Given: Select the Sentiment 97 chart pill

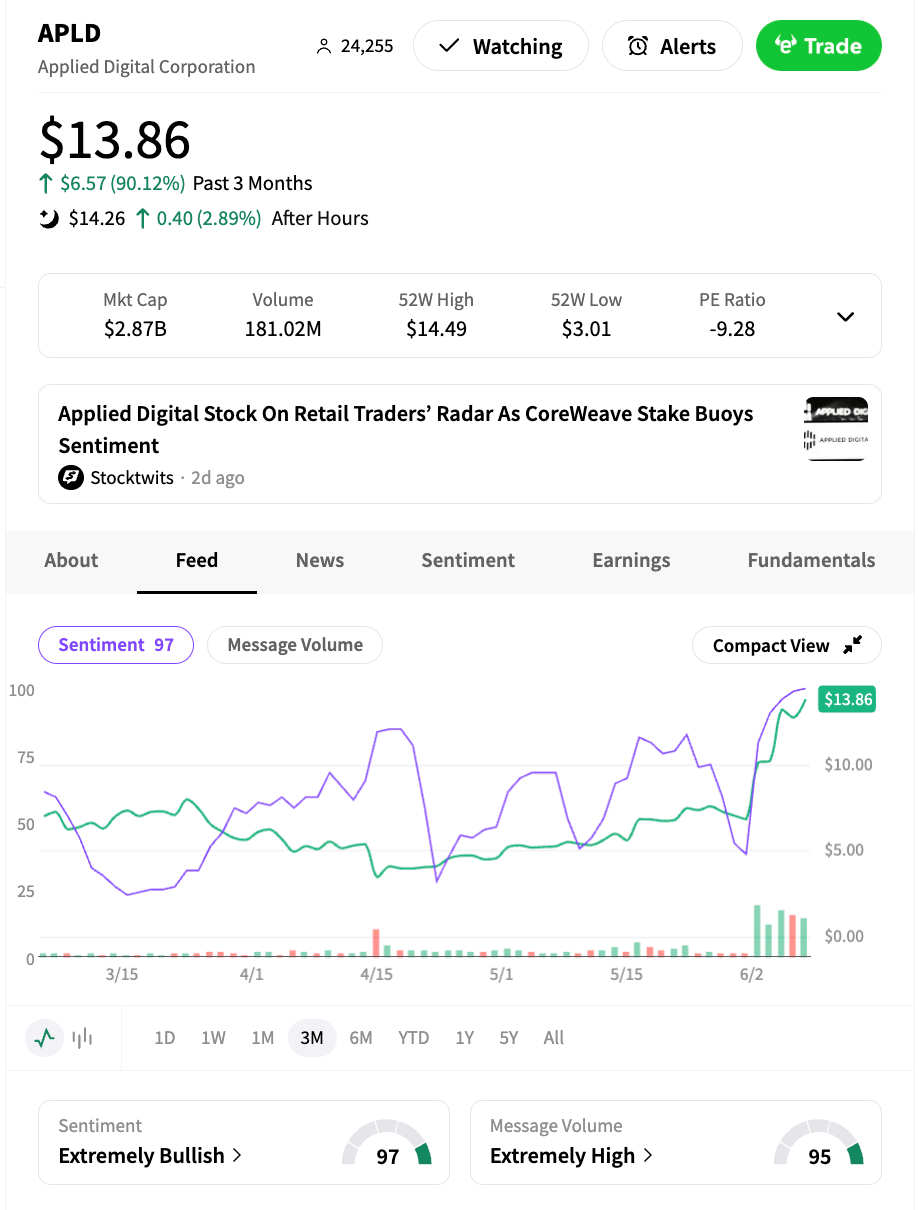Looking at the screenshot, I should (x=116, y=645).
